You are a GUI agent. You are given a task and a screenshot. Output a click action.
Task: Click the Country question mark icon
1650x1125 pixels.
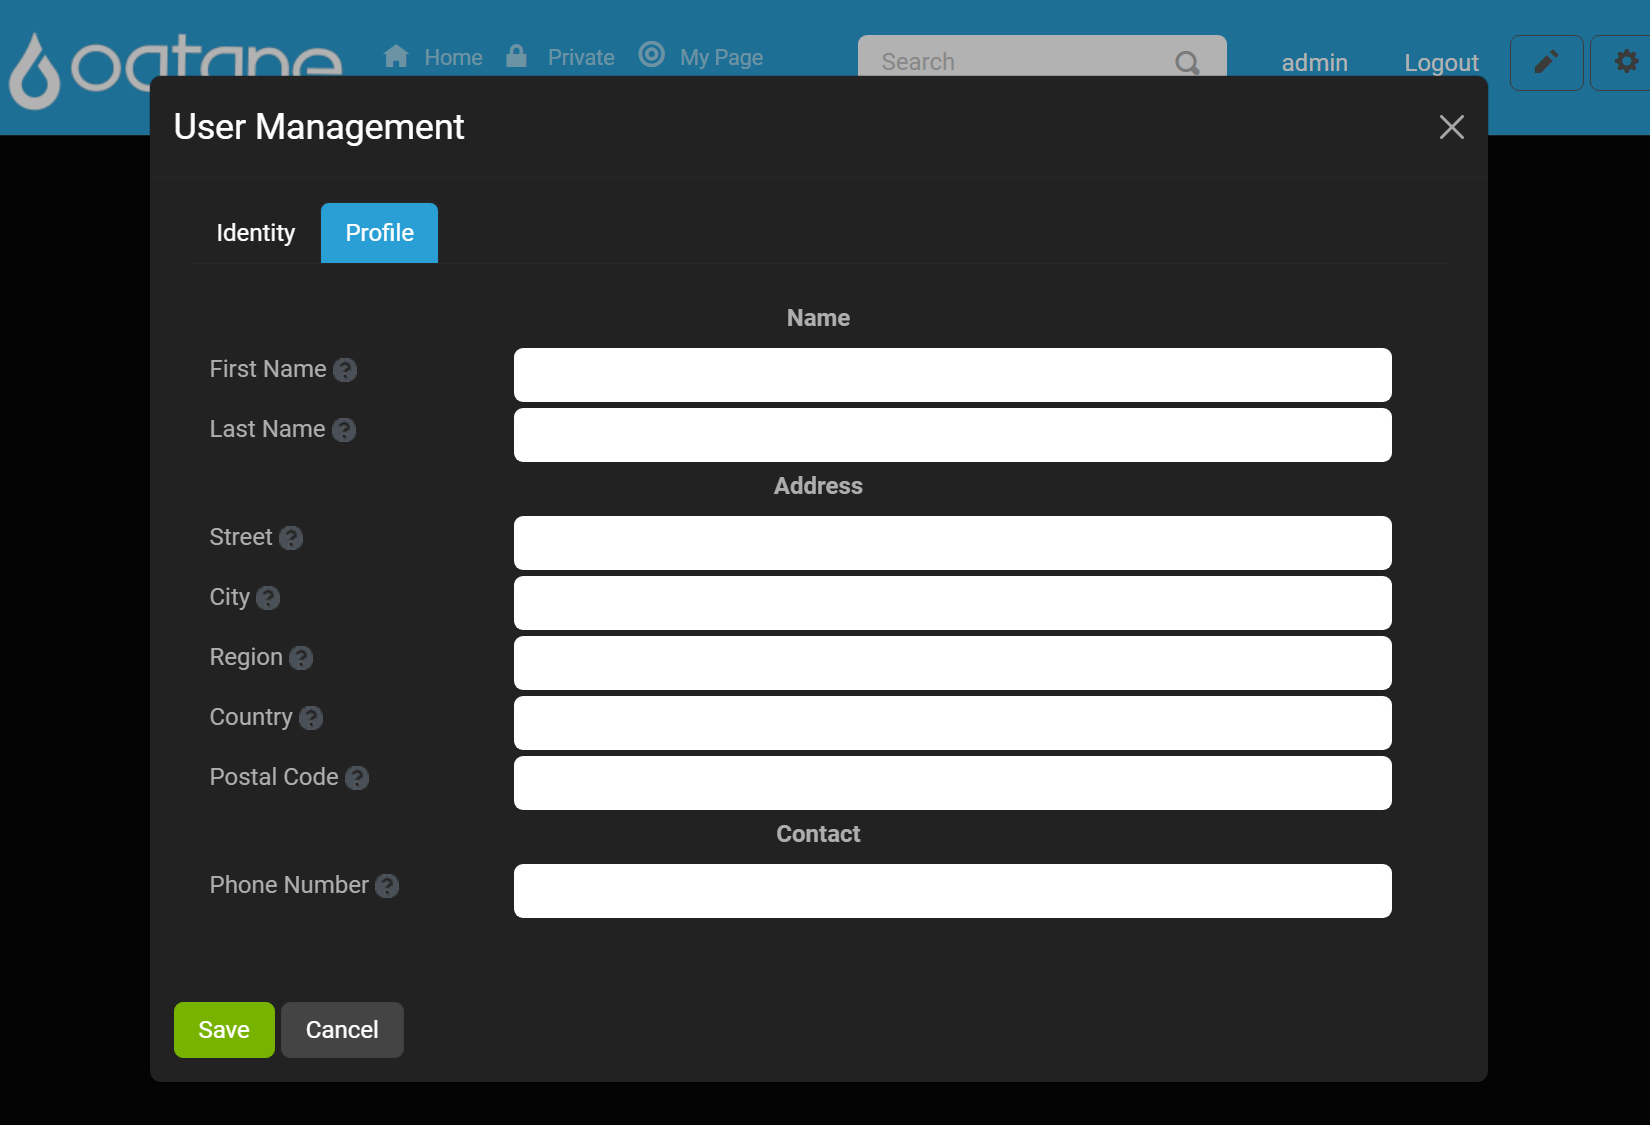pyautogui.click(x=311, y=718)
